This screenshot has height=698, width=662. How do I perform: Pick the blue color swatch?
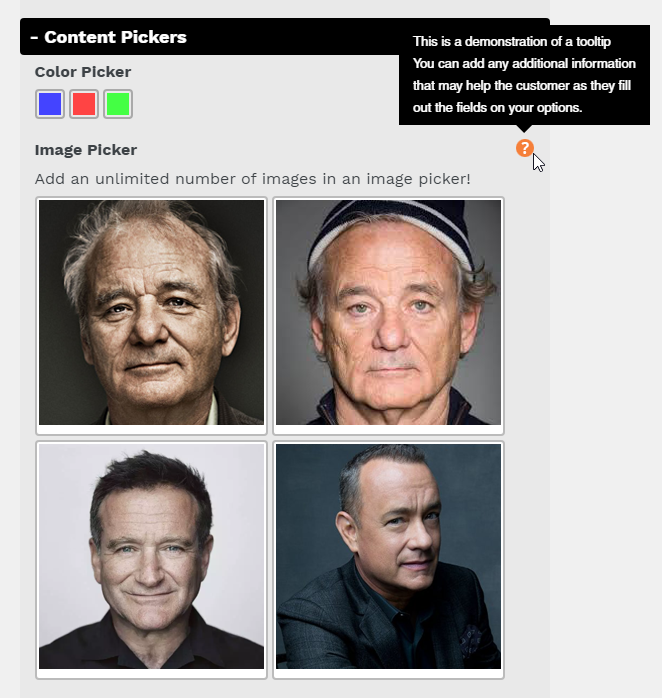tap(50, 104)
